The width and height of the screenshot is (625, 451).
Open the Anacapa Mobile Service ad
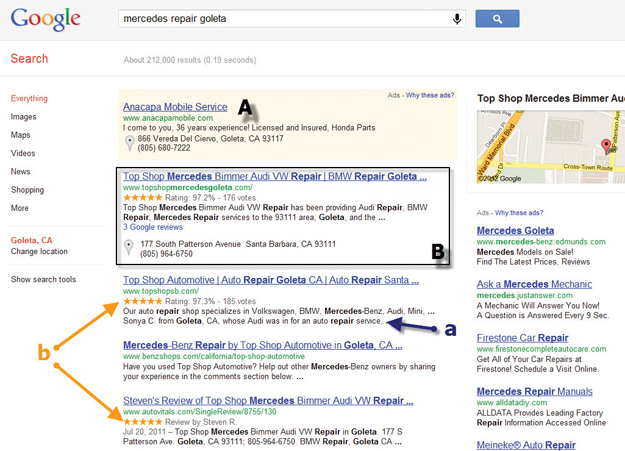point(175,107)
